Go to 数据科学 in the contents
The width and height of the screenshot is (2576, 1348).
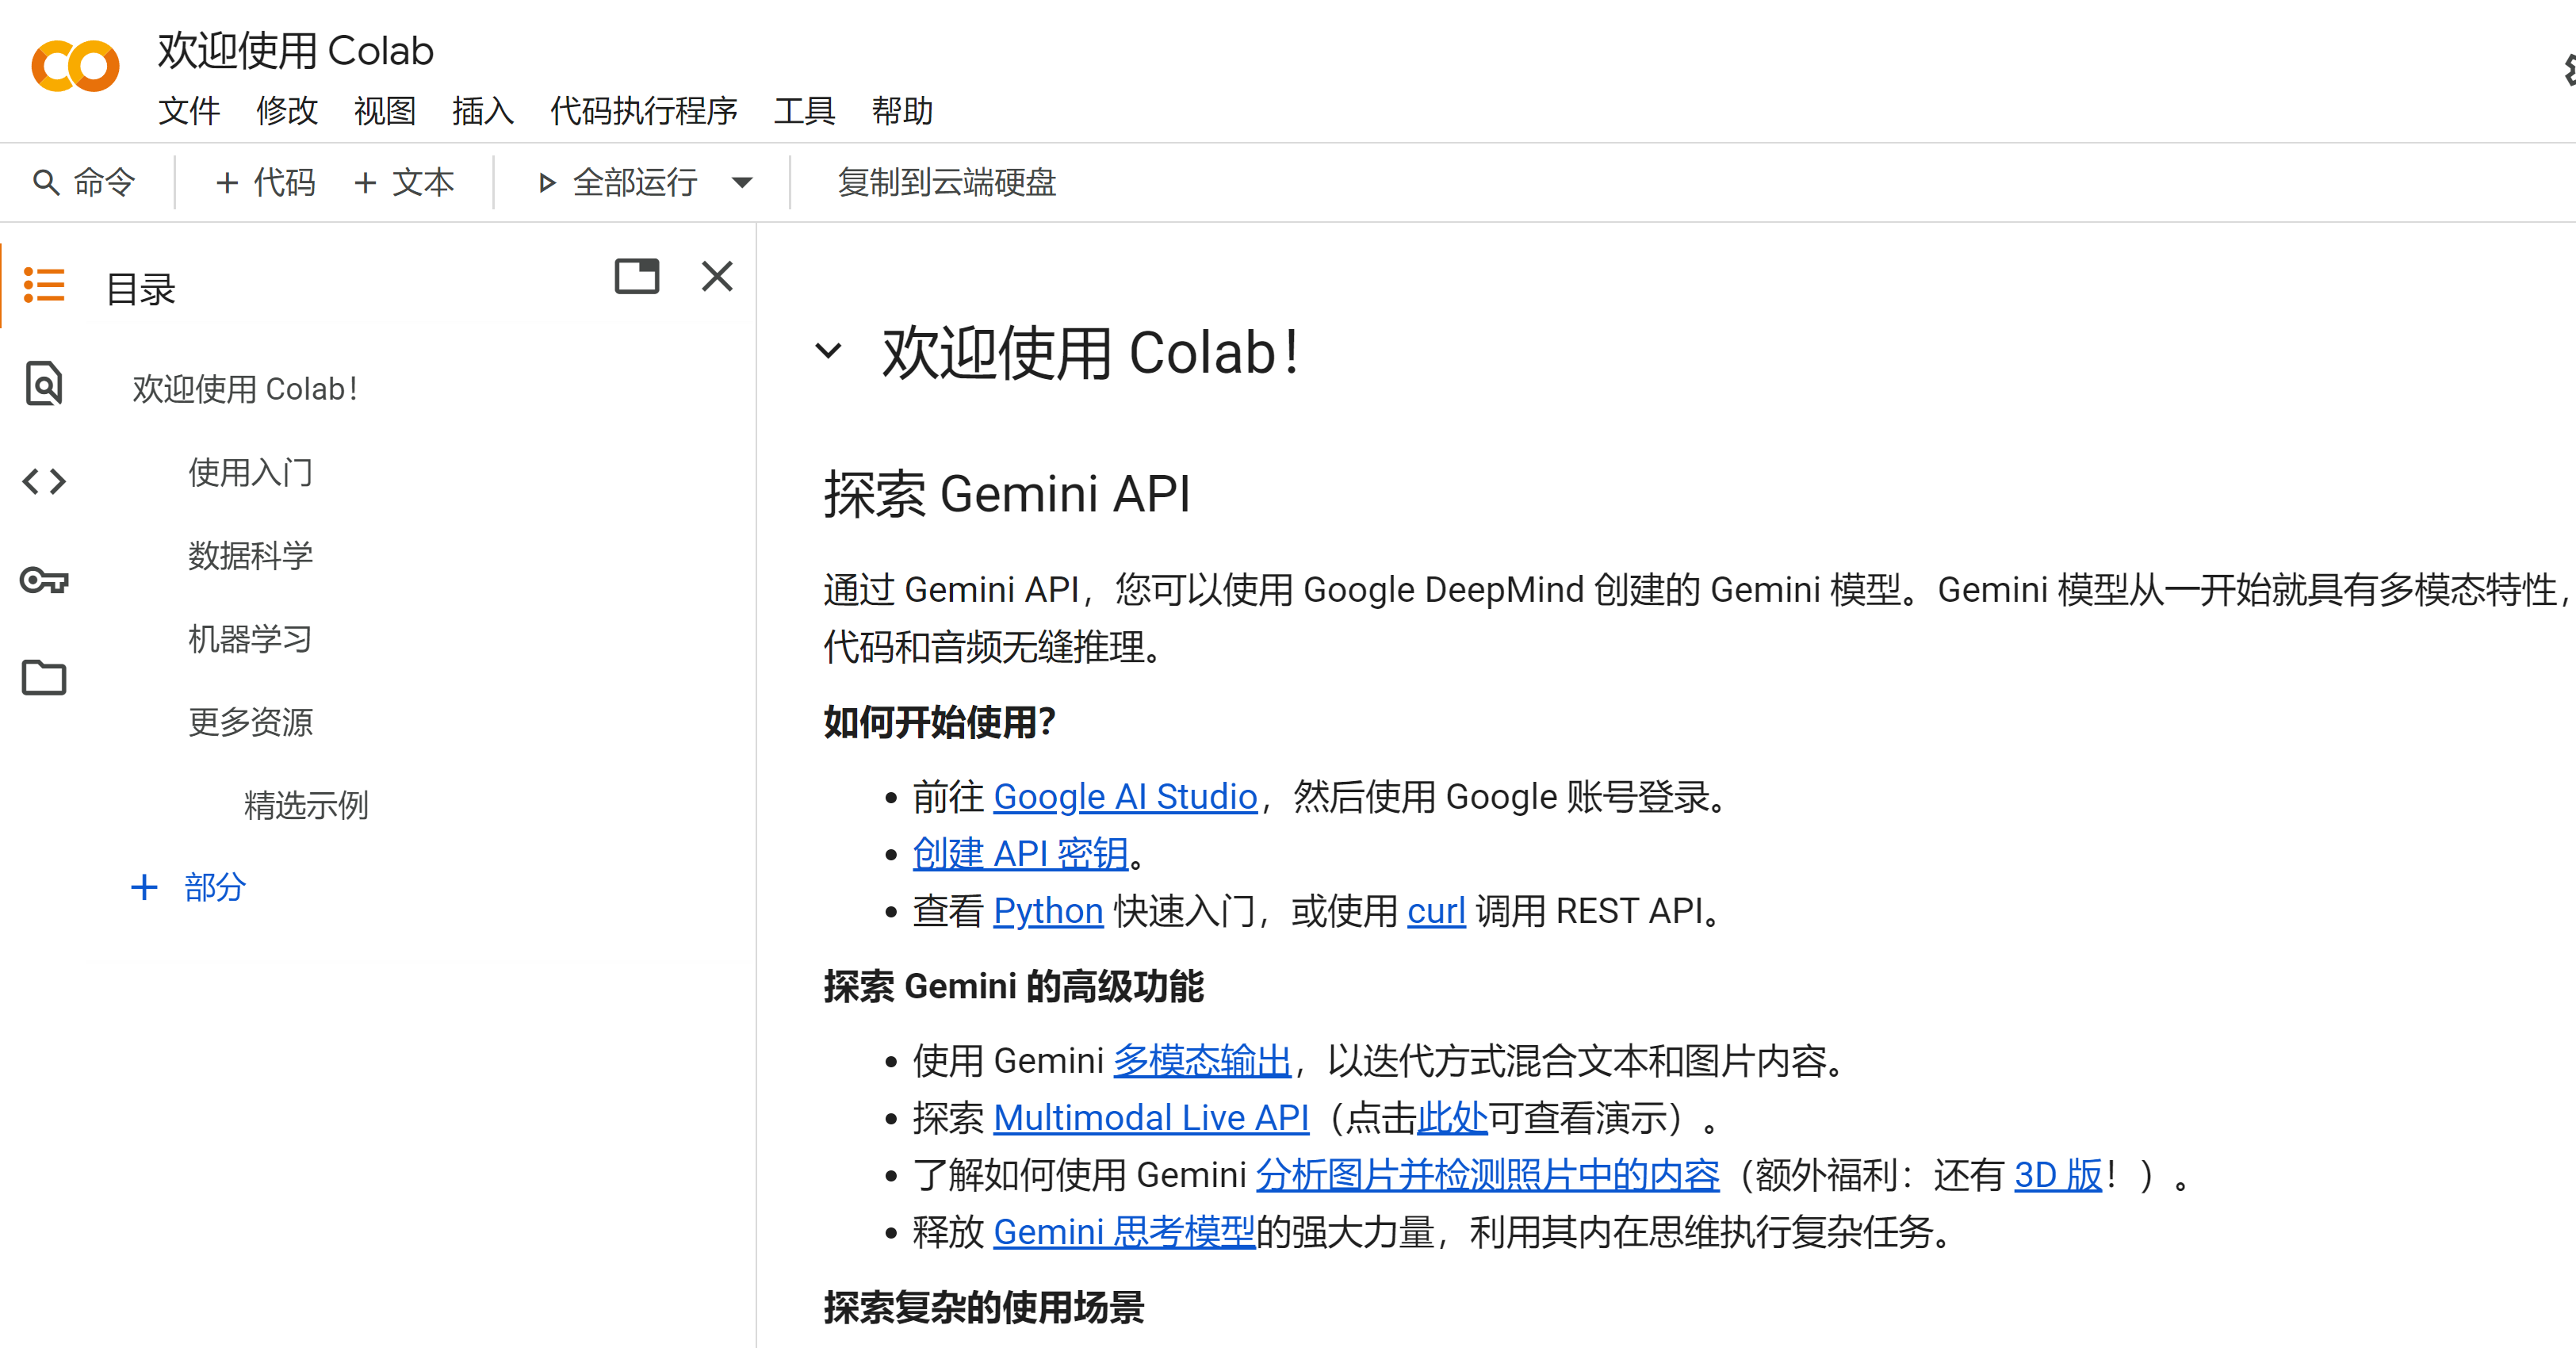pyautogui.click(x=251, y=555)
